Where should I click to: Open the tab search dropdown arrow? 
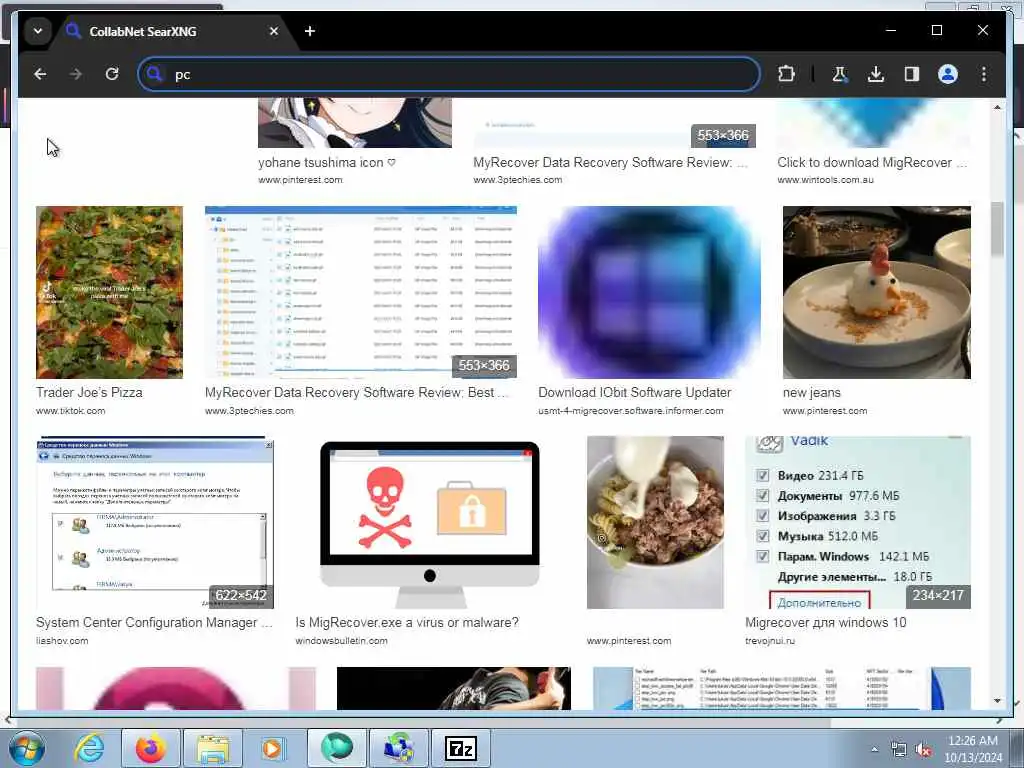38,31
